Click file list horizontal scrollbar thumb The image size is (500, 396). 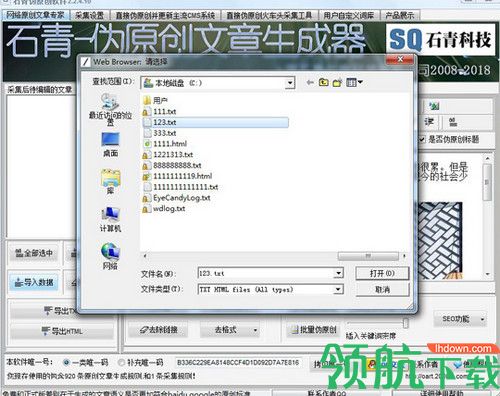tap(368, 256)
